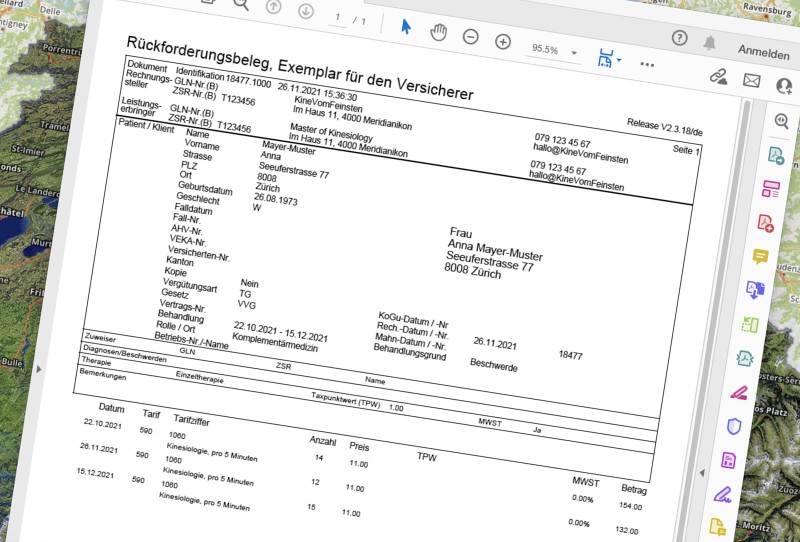Viewport: 800px width, 542px height.
Task: Open the Fill and Sign pen tool
Action: point(722,494)
